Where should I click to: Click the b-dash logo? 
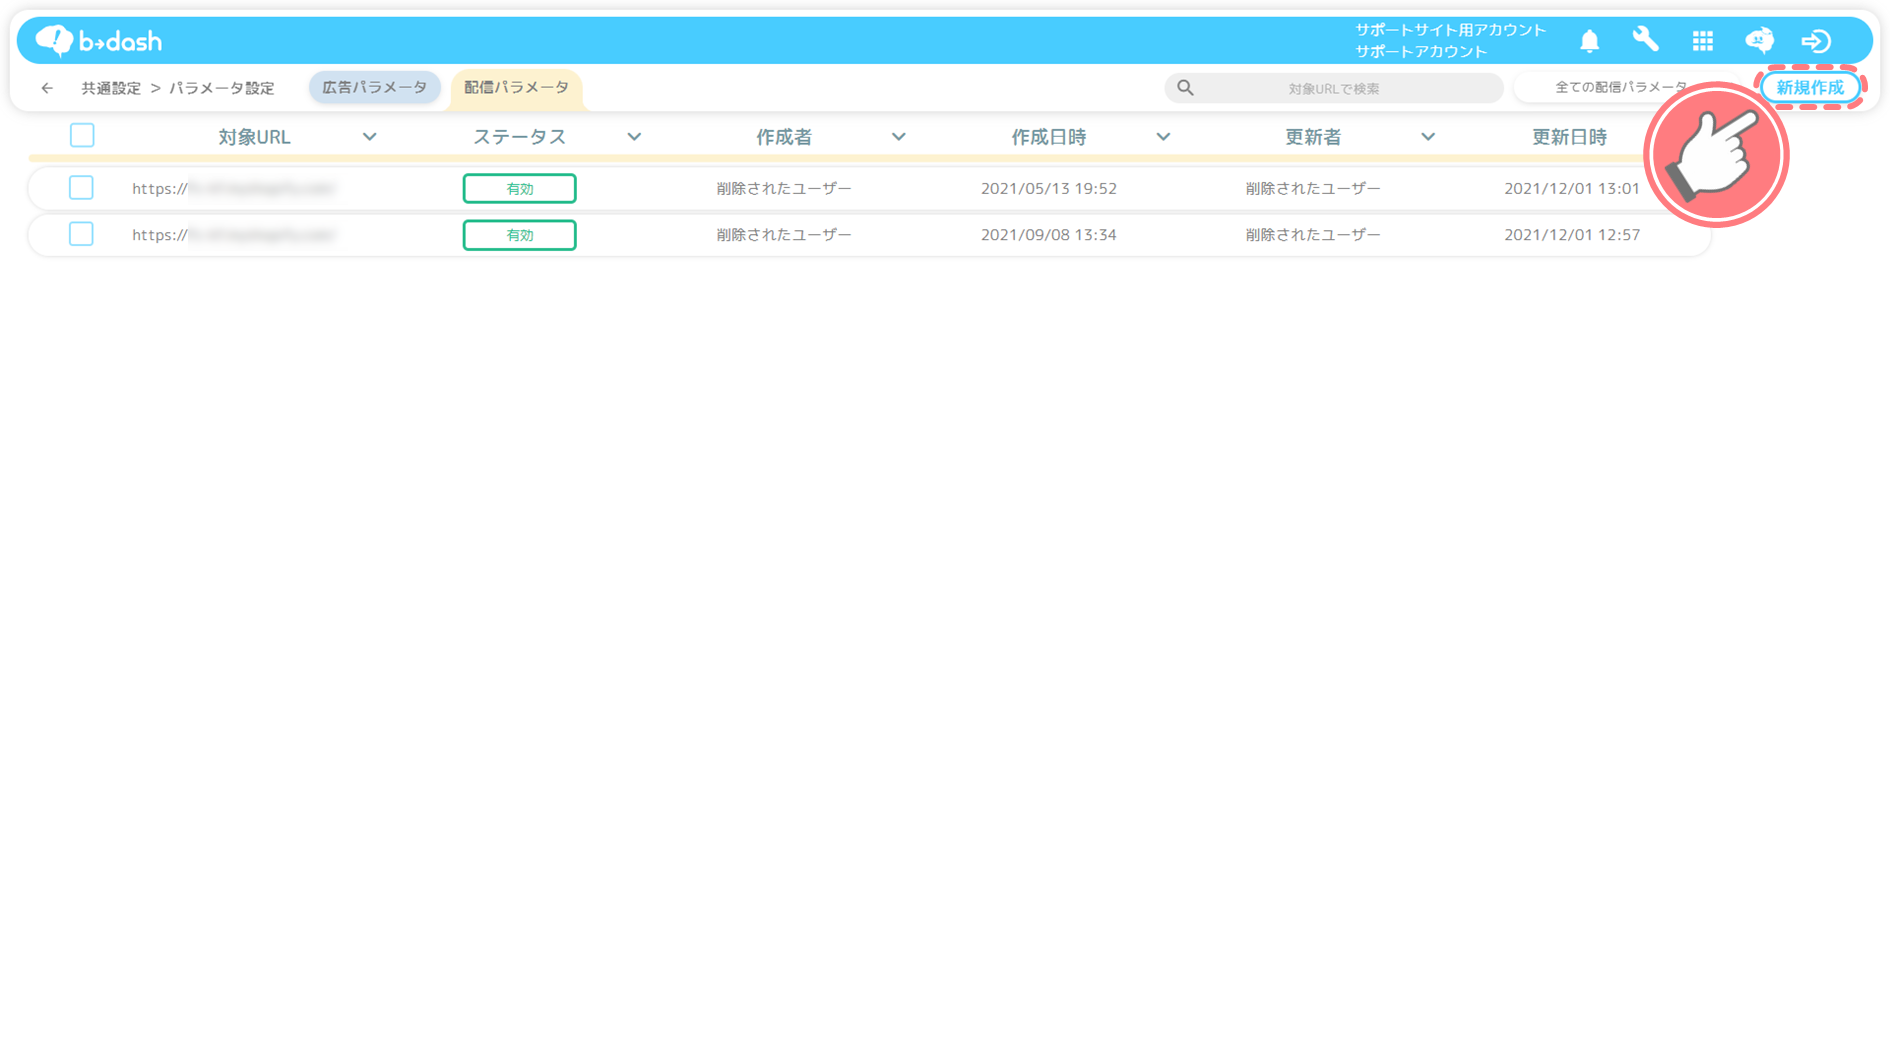98,40
